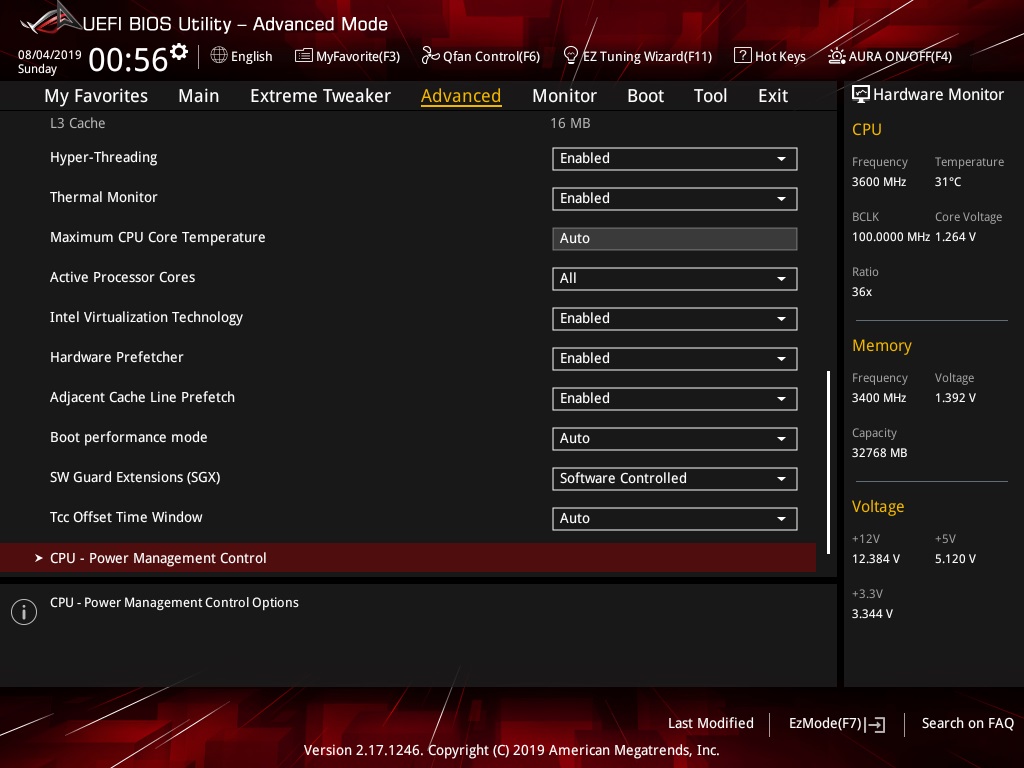Open Hyper-Threading dropdown
The width and height of the screenshot is (1024, 768).
(675, 159)
